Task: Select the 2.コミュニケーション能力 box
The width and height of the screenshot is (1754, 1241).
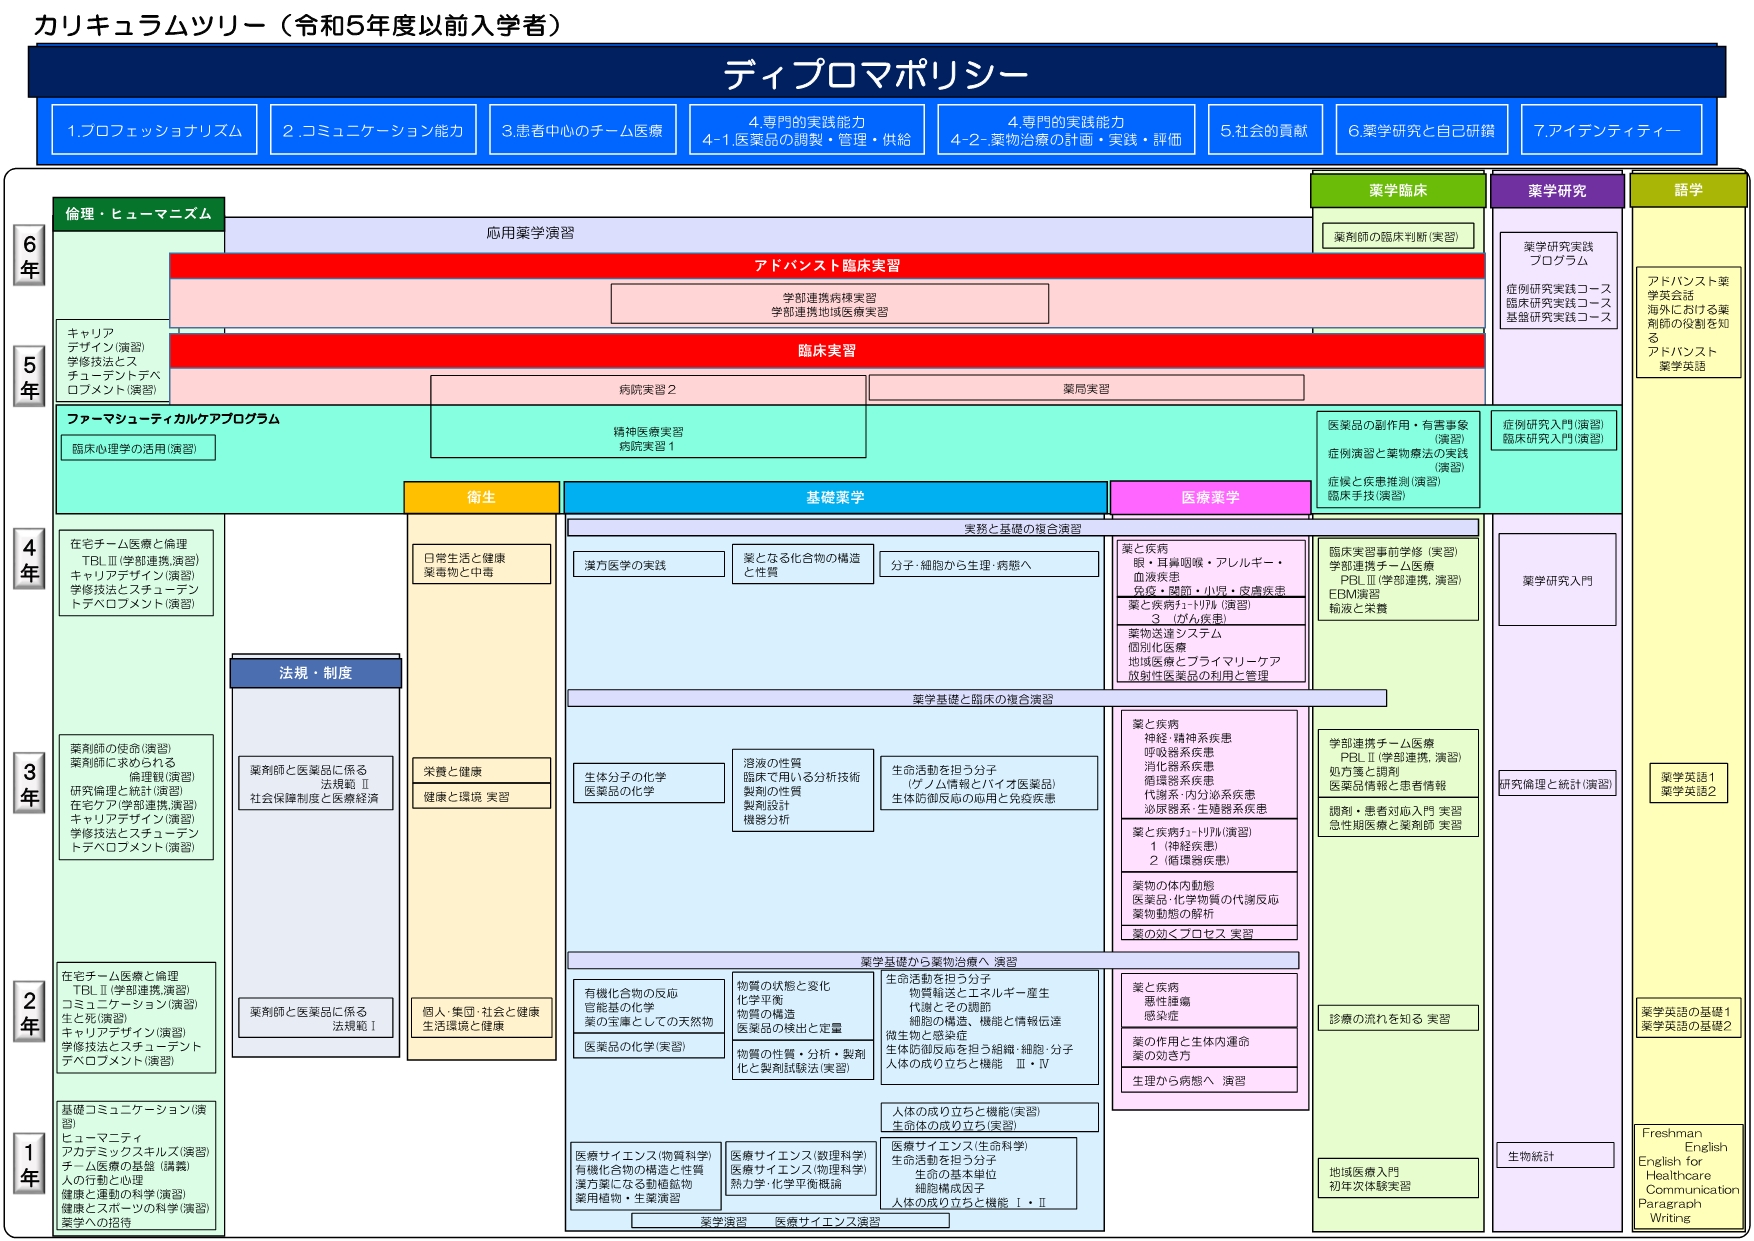Action: pyautogui.click(x=373, y=130)
